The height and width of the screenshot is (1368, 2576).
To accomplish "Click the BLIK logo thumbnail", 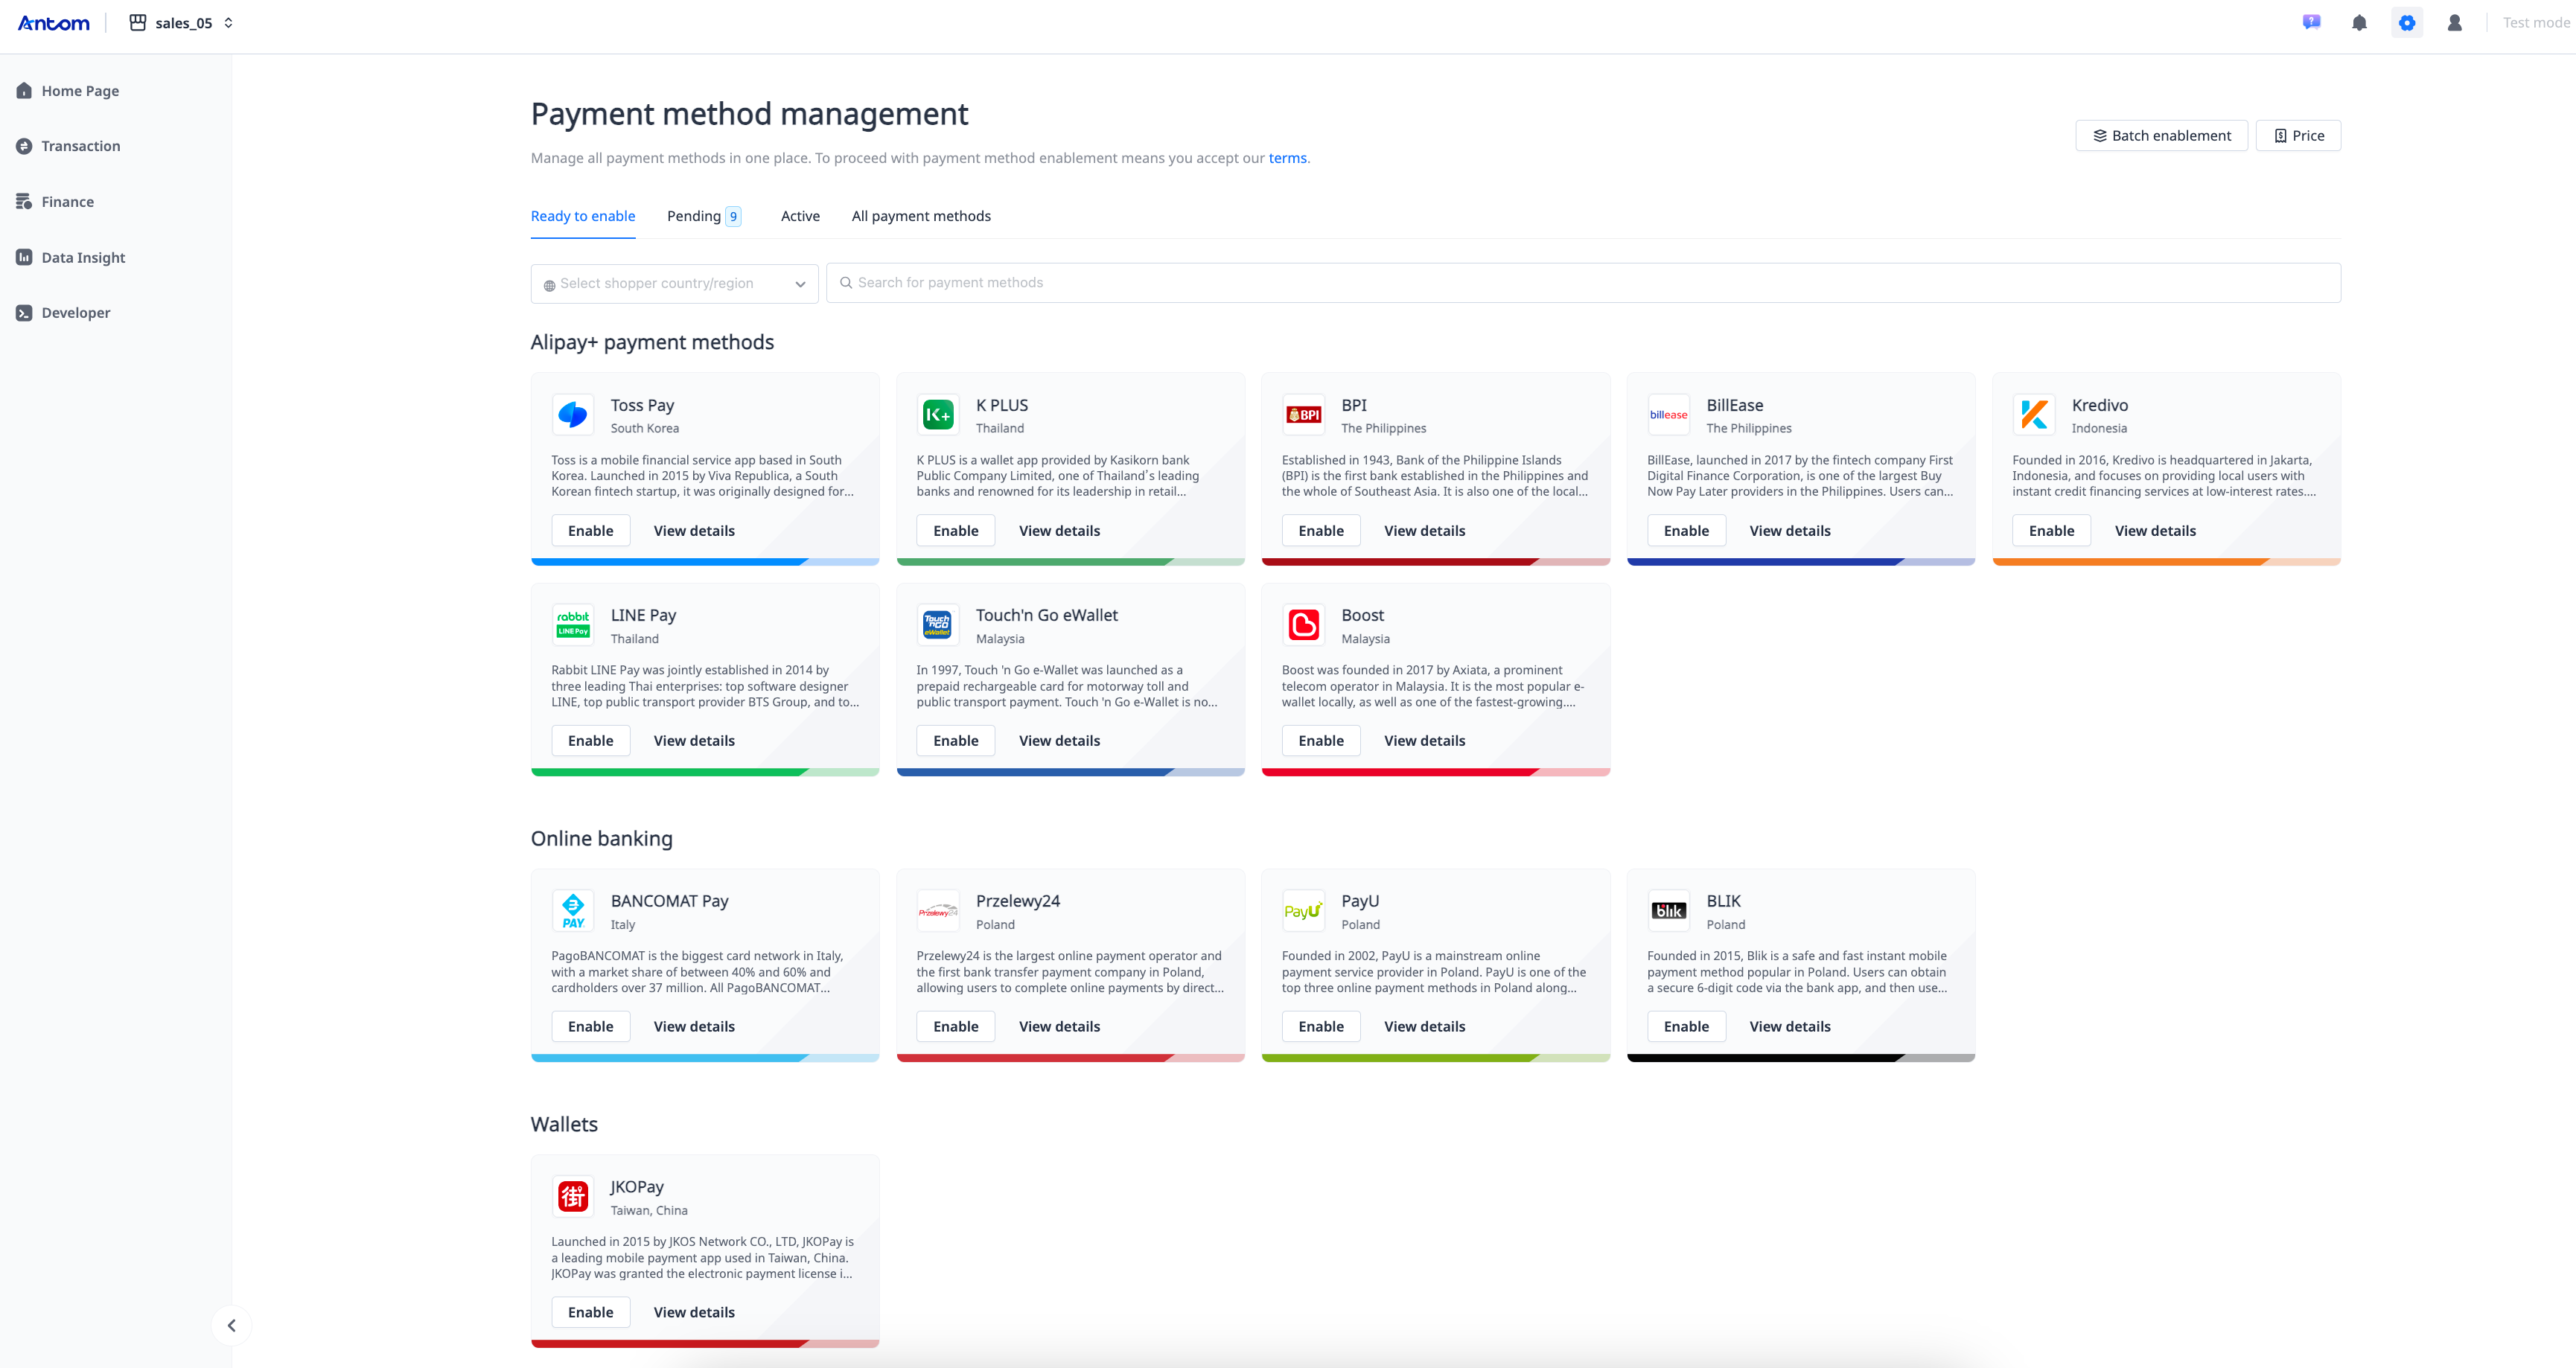I will [x=1668, y=911].
